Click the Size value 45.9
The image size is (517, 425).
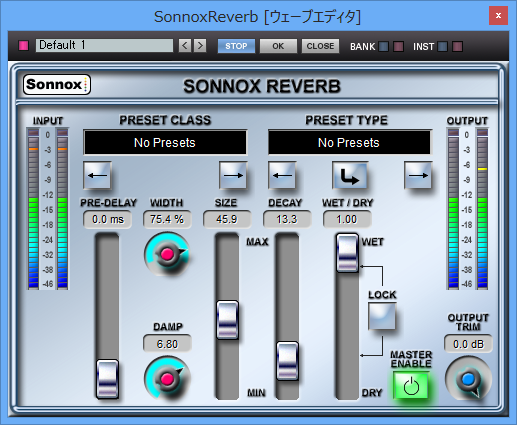point(227,219)
